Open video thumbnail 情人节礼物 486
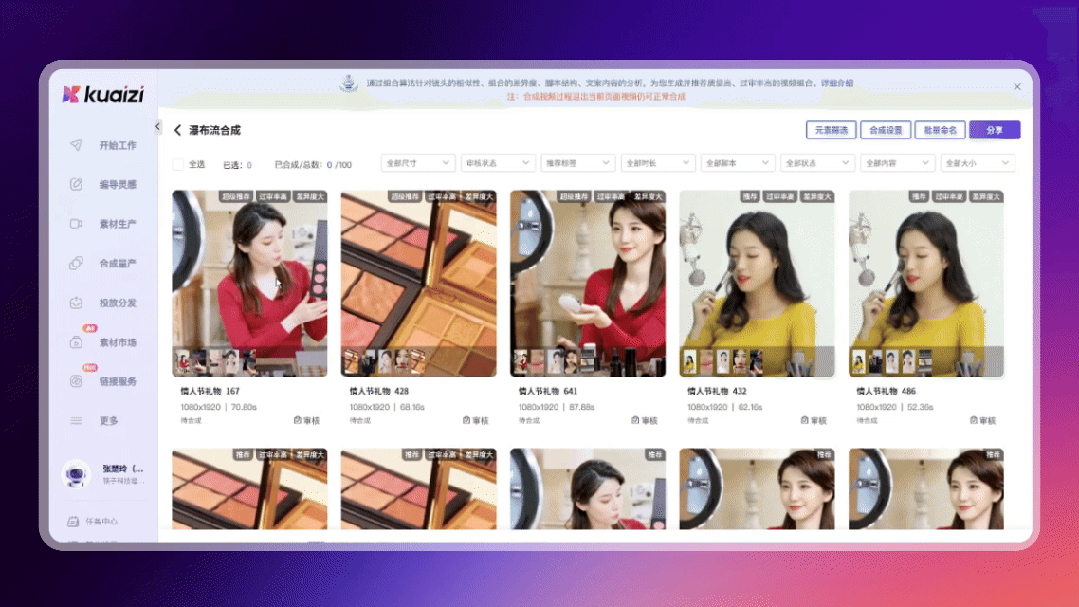The image size is (1079, 607). (x=926, y=284)
